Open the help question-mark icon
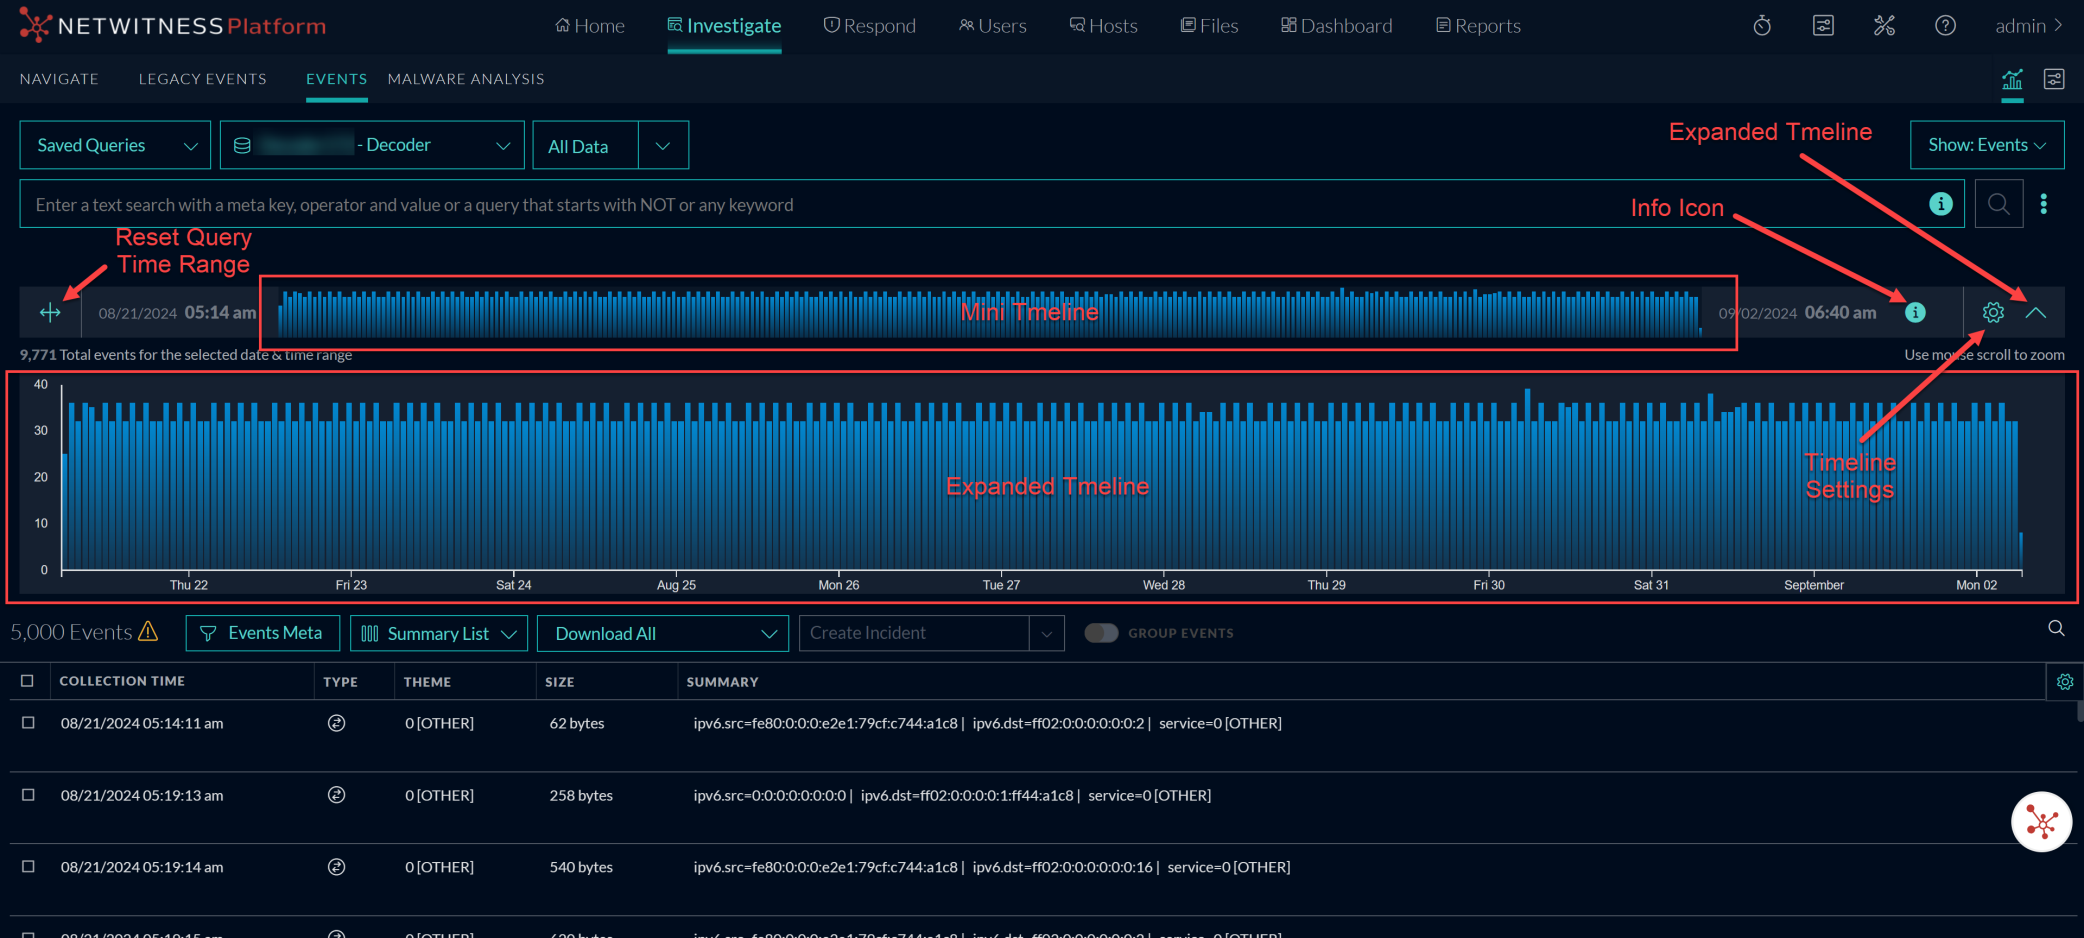The image size is (2084, 938). point(1945,25)
